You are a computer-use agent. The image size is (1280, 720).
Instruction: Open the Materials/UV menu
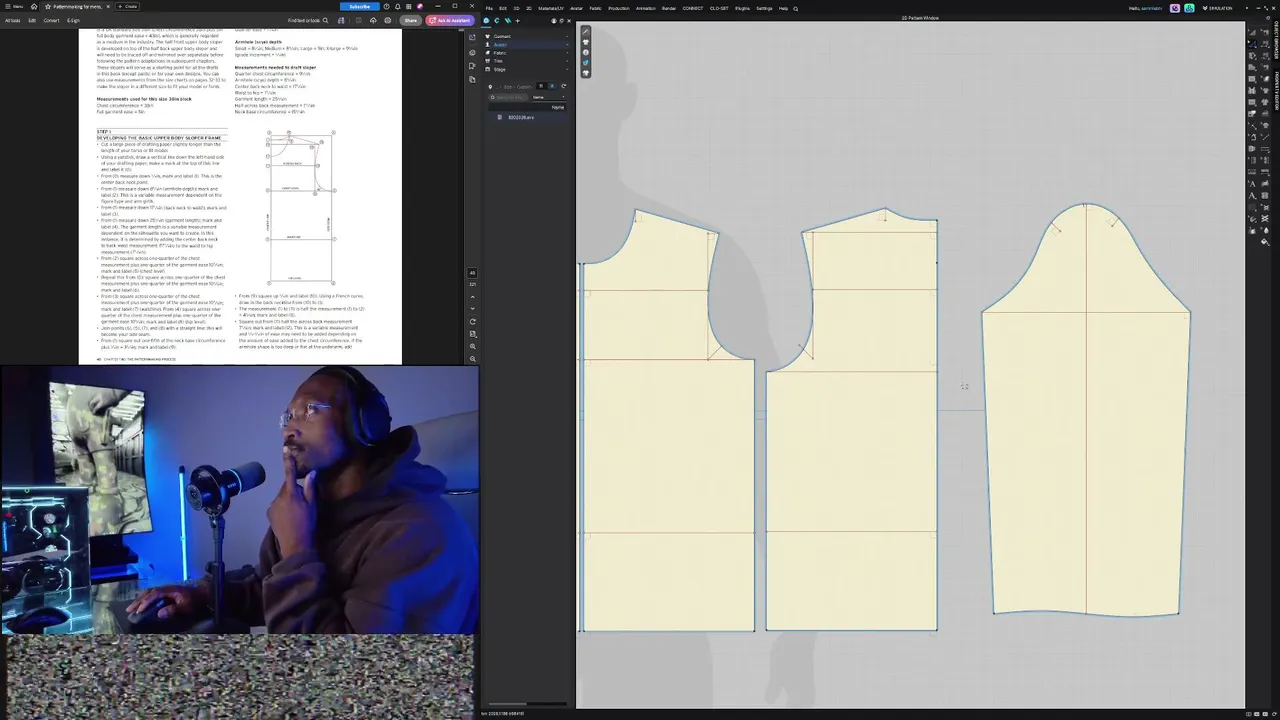(551, 8)
